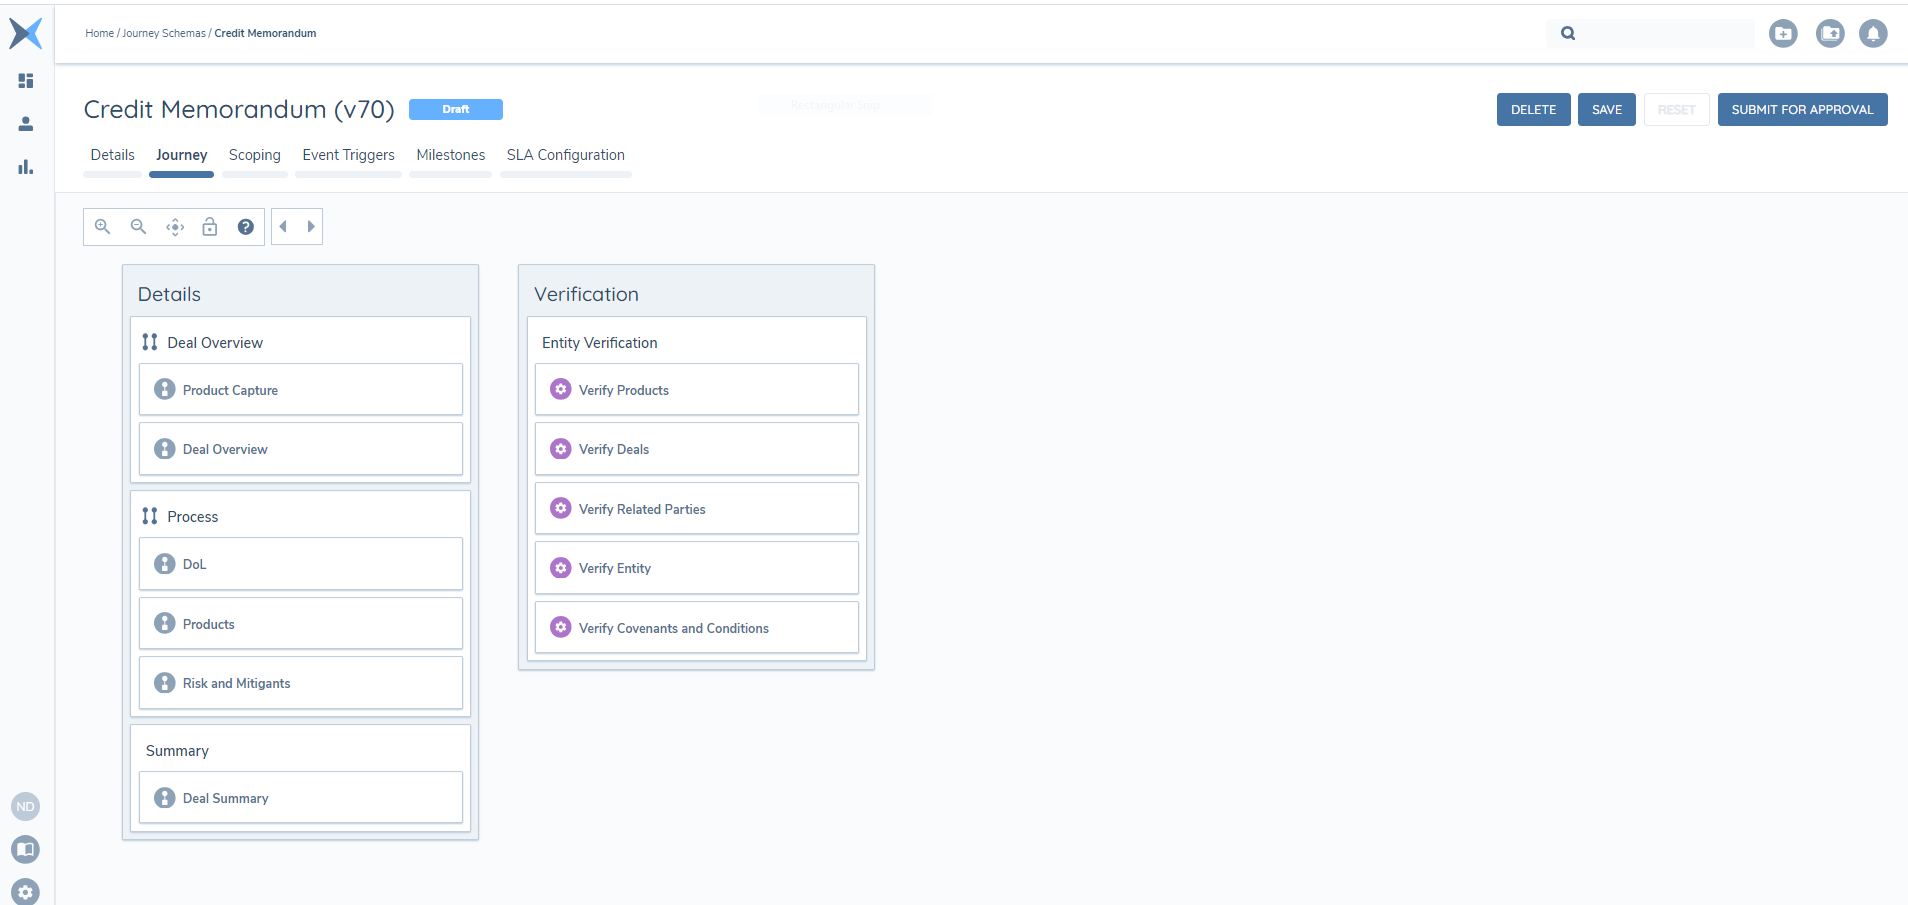Viewport: 1908px width, 905px height.
Task: Click the upload folder icon in header
Action: [x=1829, y=33]
